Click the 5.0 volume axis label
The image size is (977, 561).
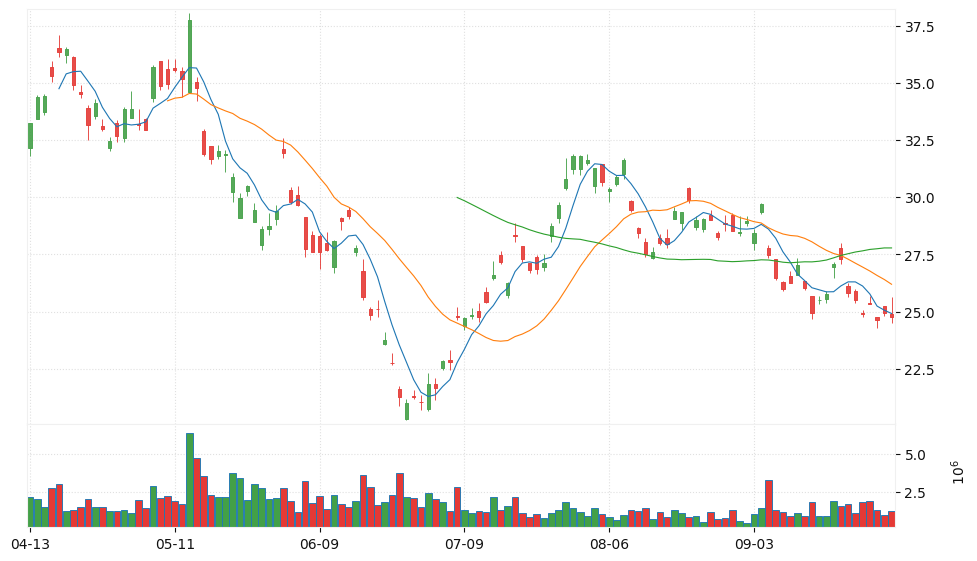915,455
